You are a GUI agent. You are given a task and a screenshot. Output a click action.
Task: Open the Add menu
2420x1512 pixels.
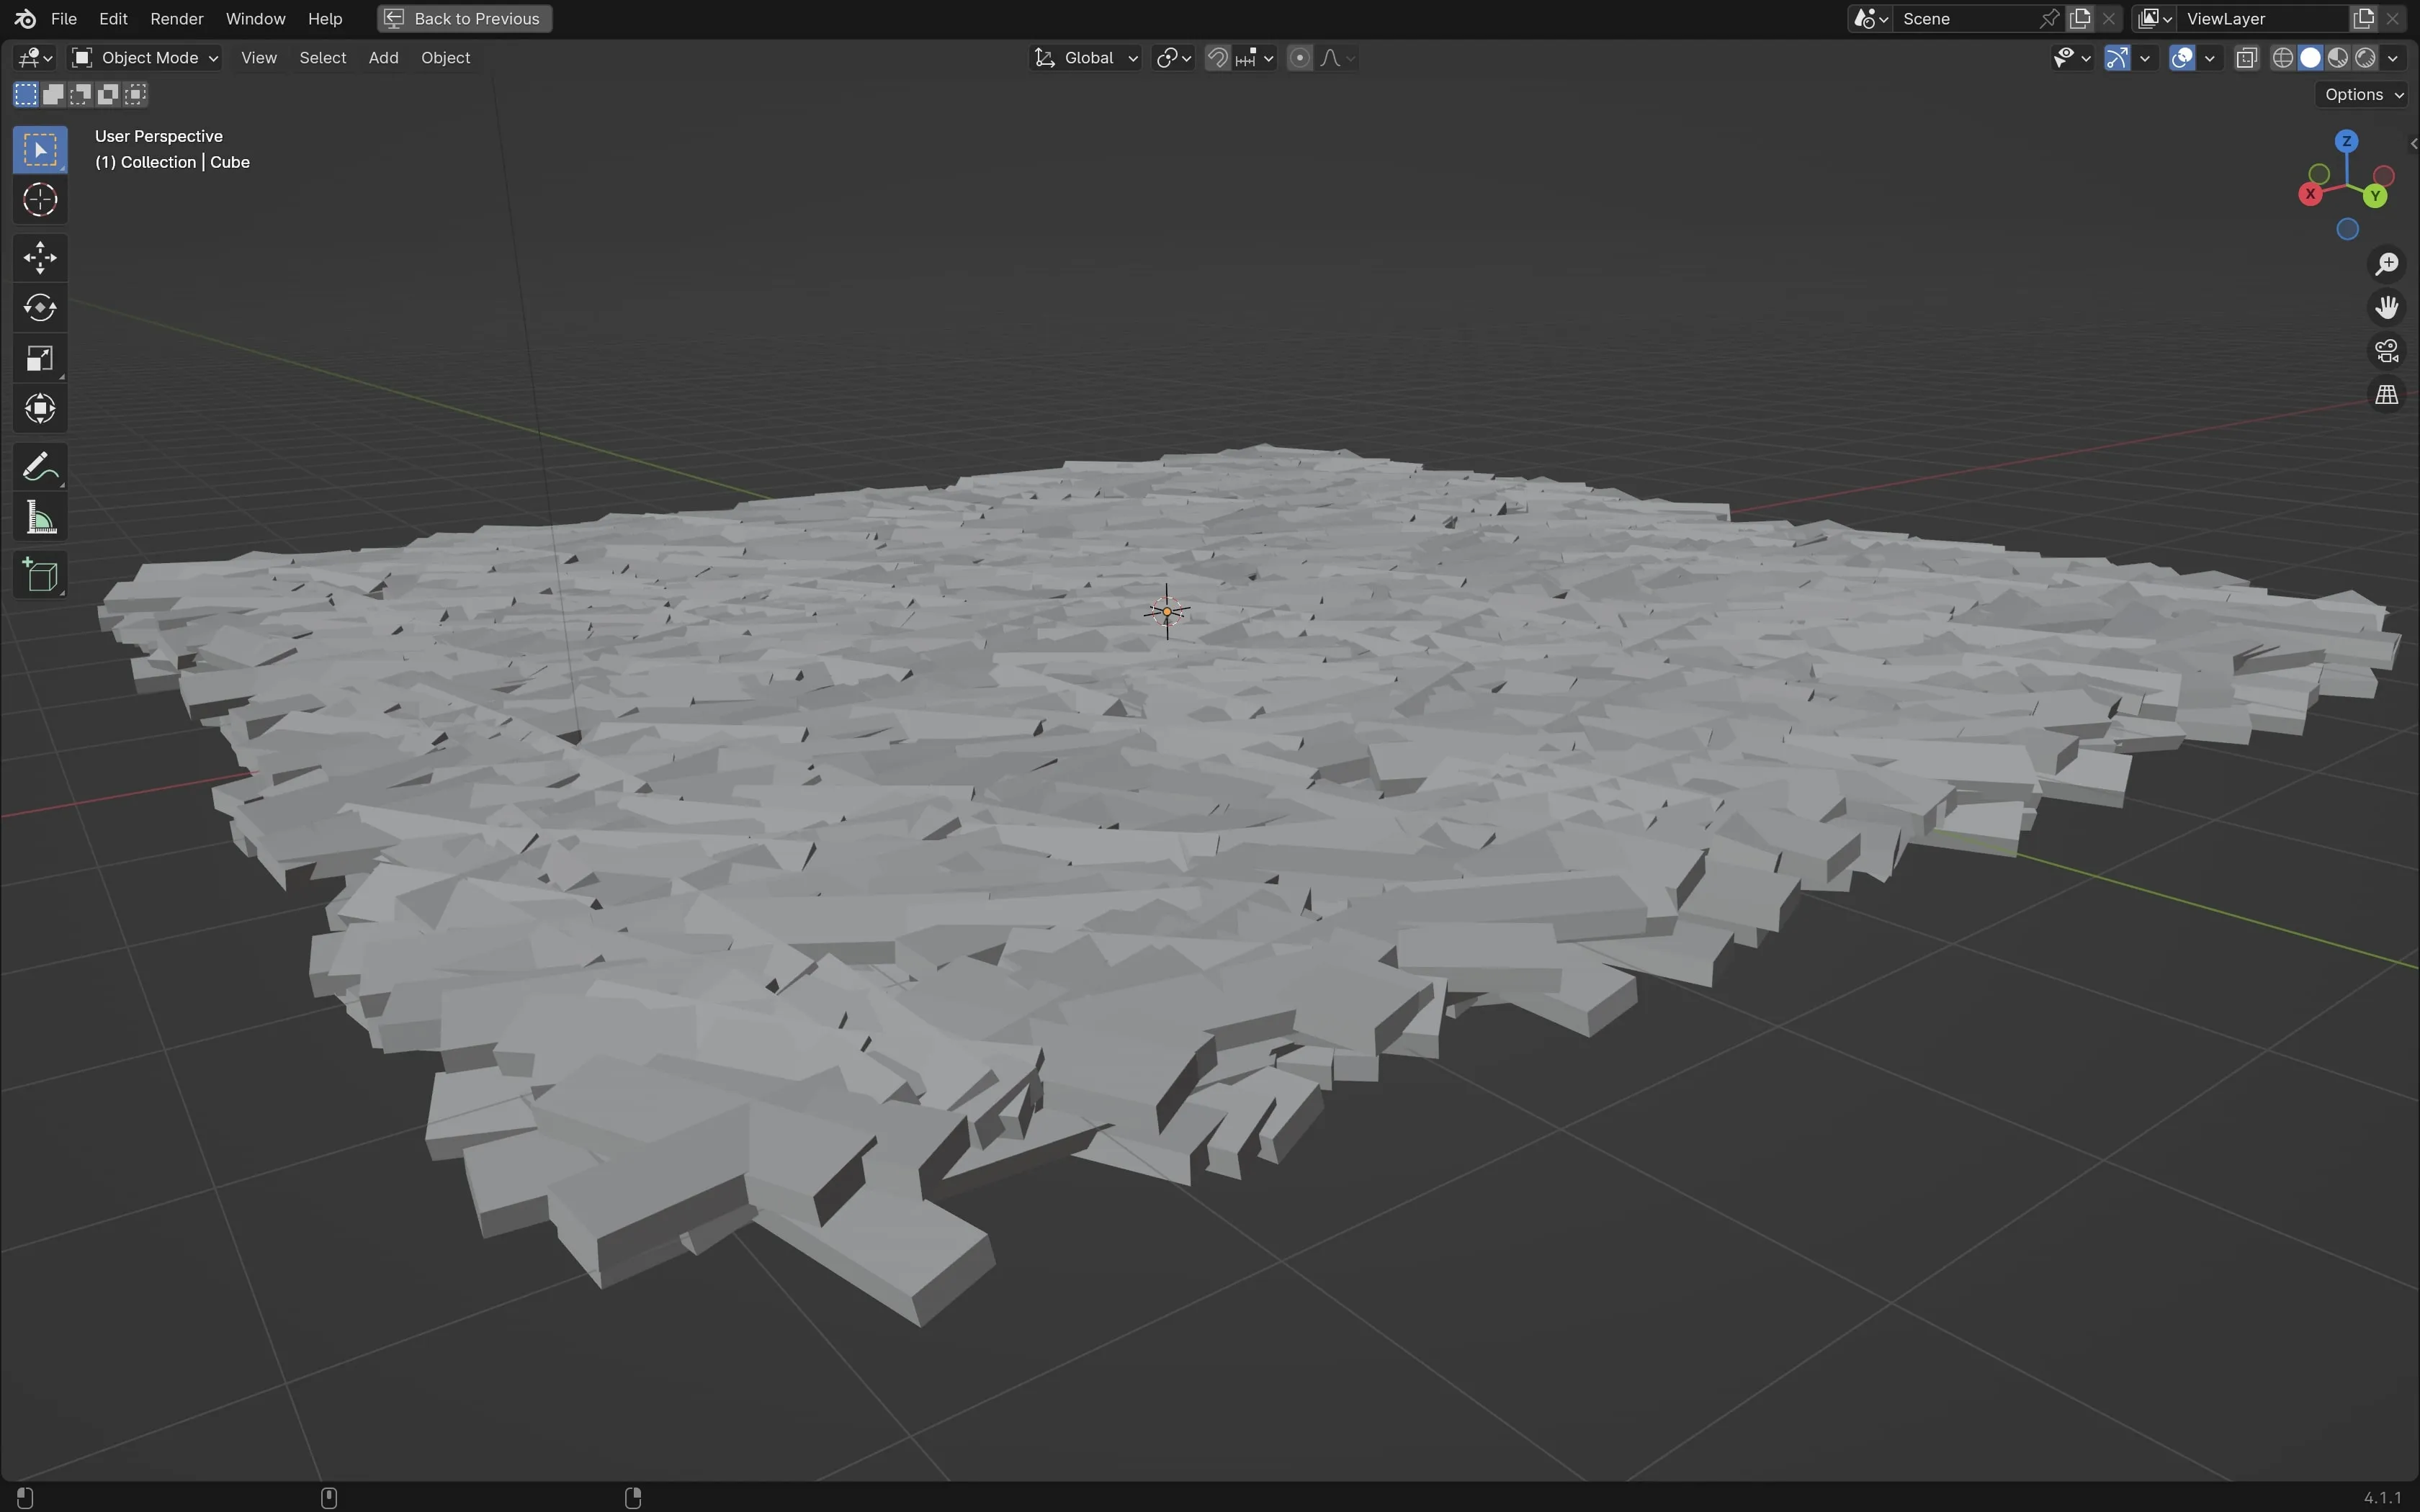tap(383, 58)
